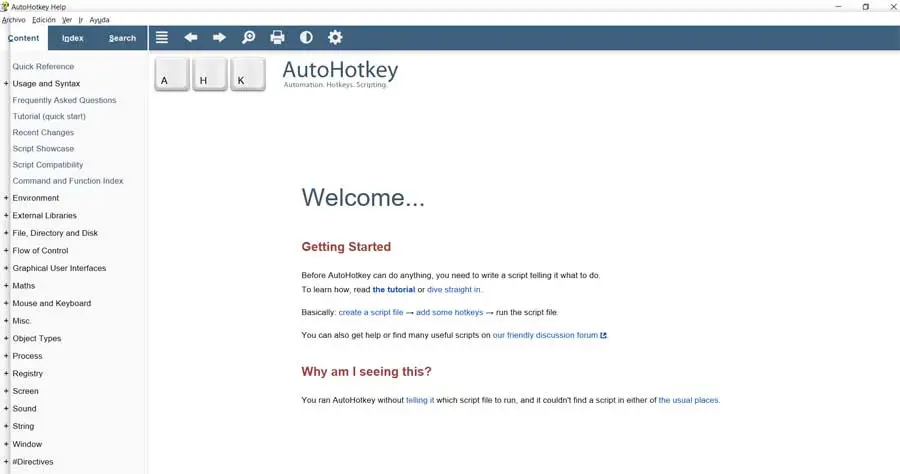
Task: Expand the Graphical User Interfaces node
Action: pyautogui.click(x=6, y=268)
